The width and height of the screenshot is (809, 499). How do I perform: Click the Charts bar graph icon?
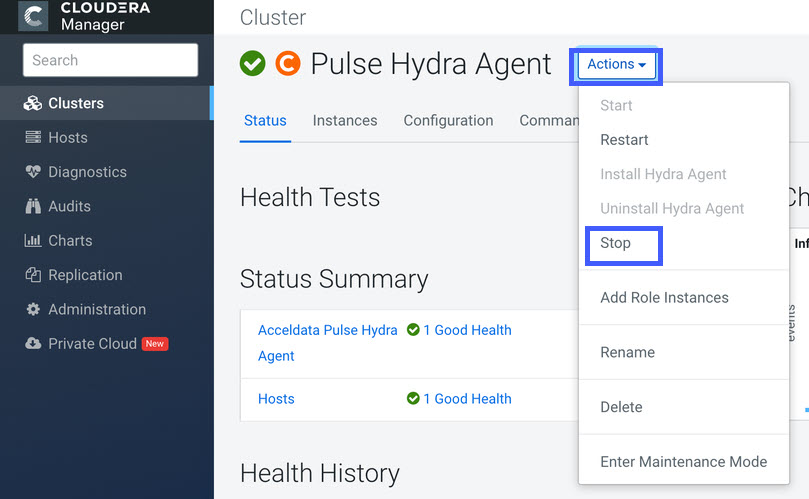pos(33,240)
